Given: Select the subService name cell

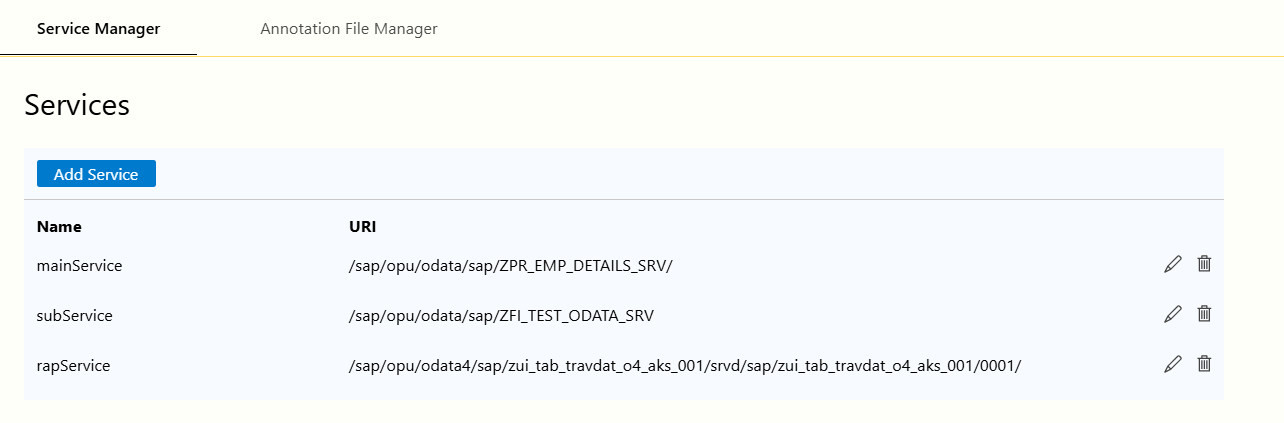Looking at the screenshot, I should (x=75, y=315).
